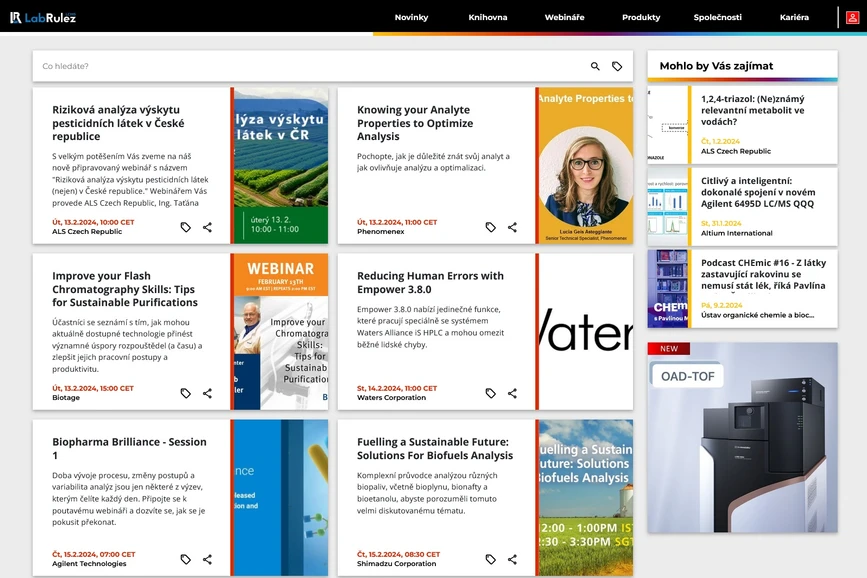
Task: Click 'Mohlo by Vás zajímat' heading
Action: pos(716,66)
